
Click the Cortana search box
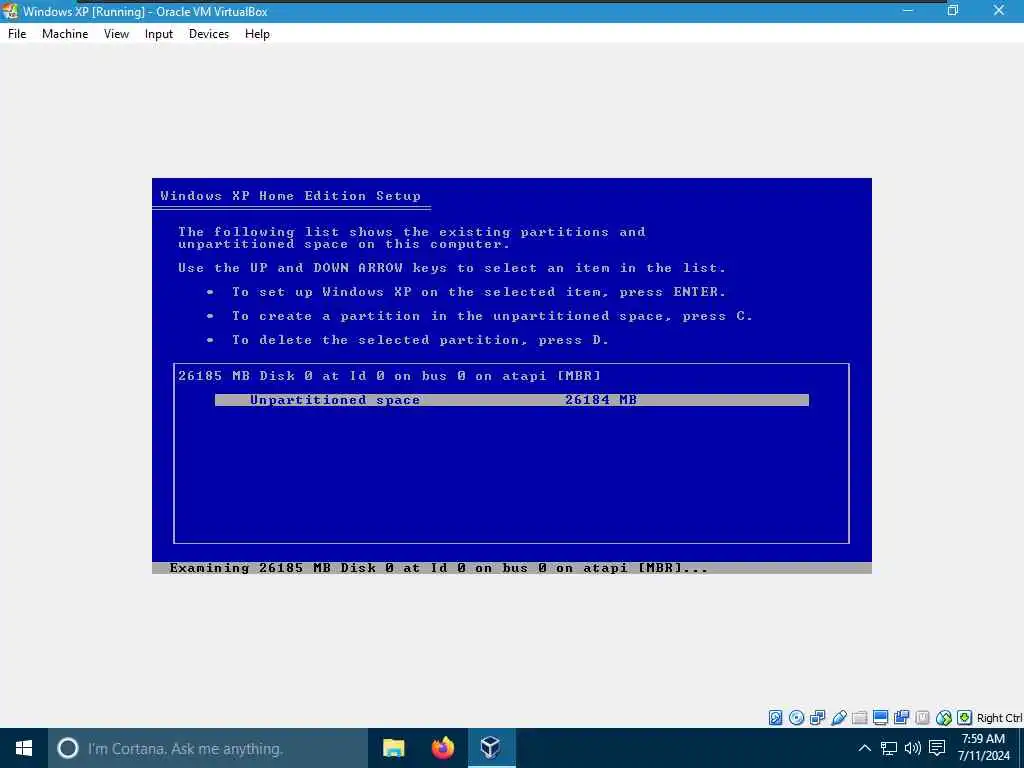pos(208,748)
